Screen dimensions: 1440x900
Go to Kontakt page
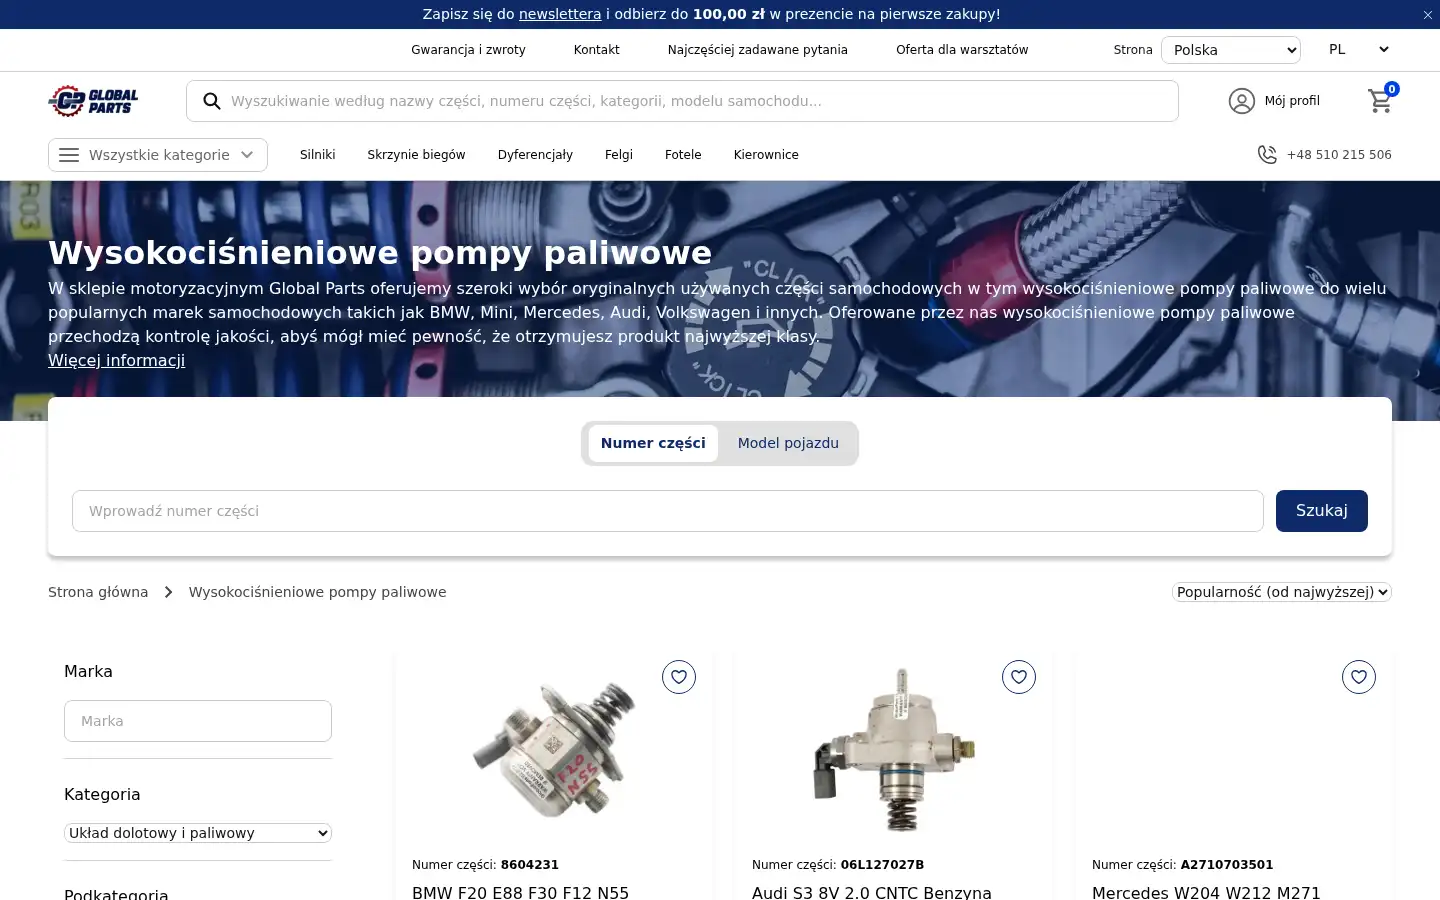[597, 50]
